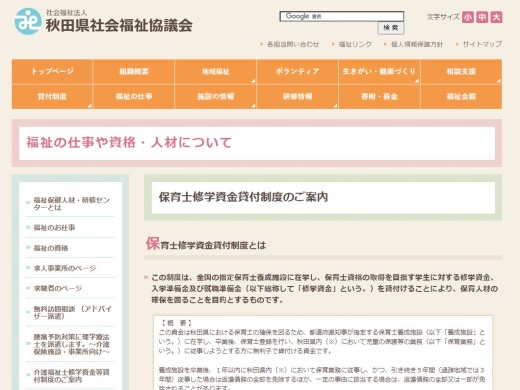Expand ボランティア menu dropdown

(297, 71)
